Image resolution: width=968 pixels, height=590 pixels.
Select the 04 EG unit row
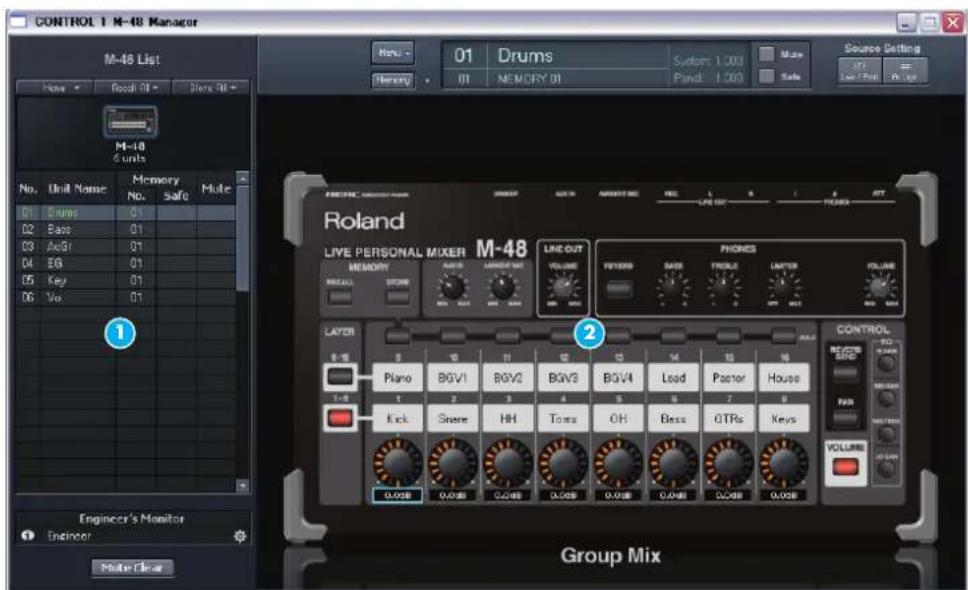(x=126, y=263)
